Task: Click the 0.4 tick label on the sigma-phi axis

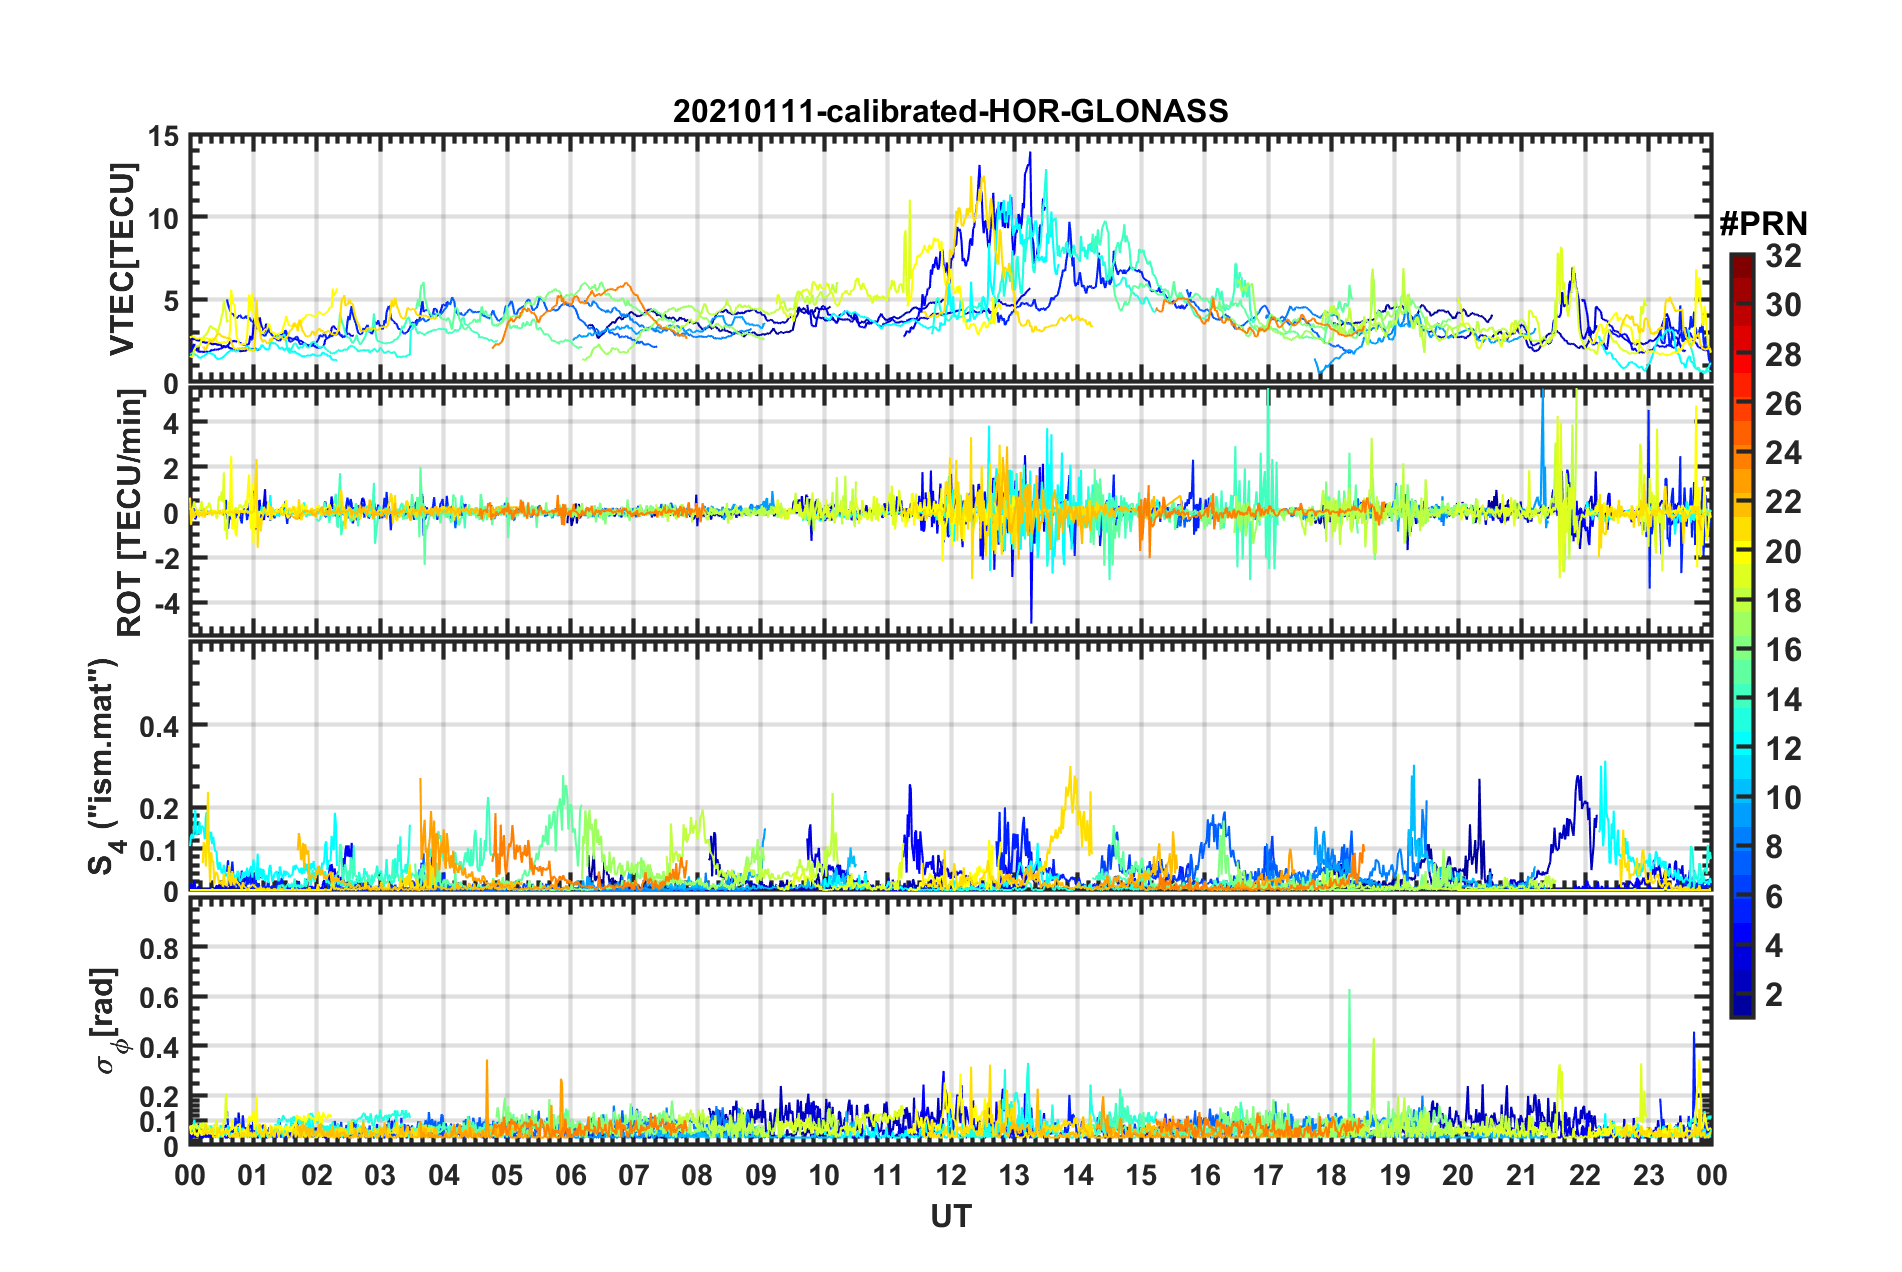Action: coord(159,1047)
